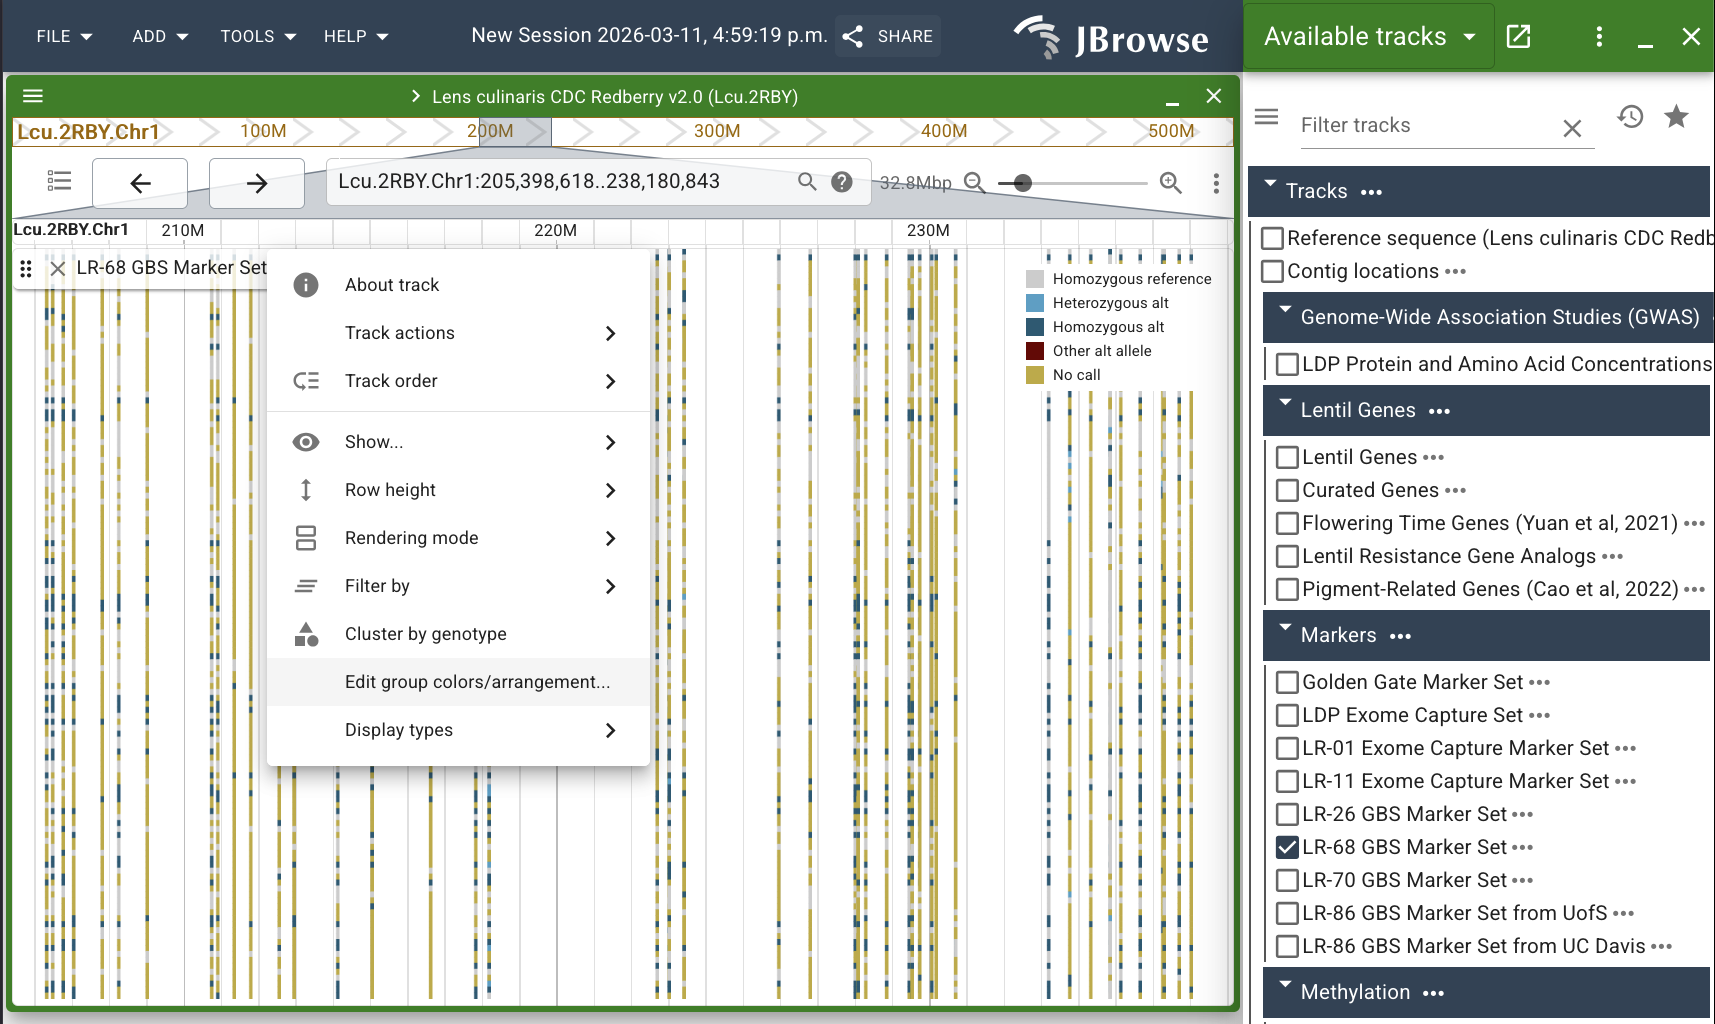This screenshot has height=1024, width=1715.
Task: Pan left with the back arrow
Action: (140, 183)
